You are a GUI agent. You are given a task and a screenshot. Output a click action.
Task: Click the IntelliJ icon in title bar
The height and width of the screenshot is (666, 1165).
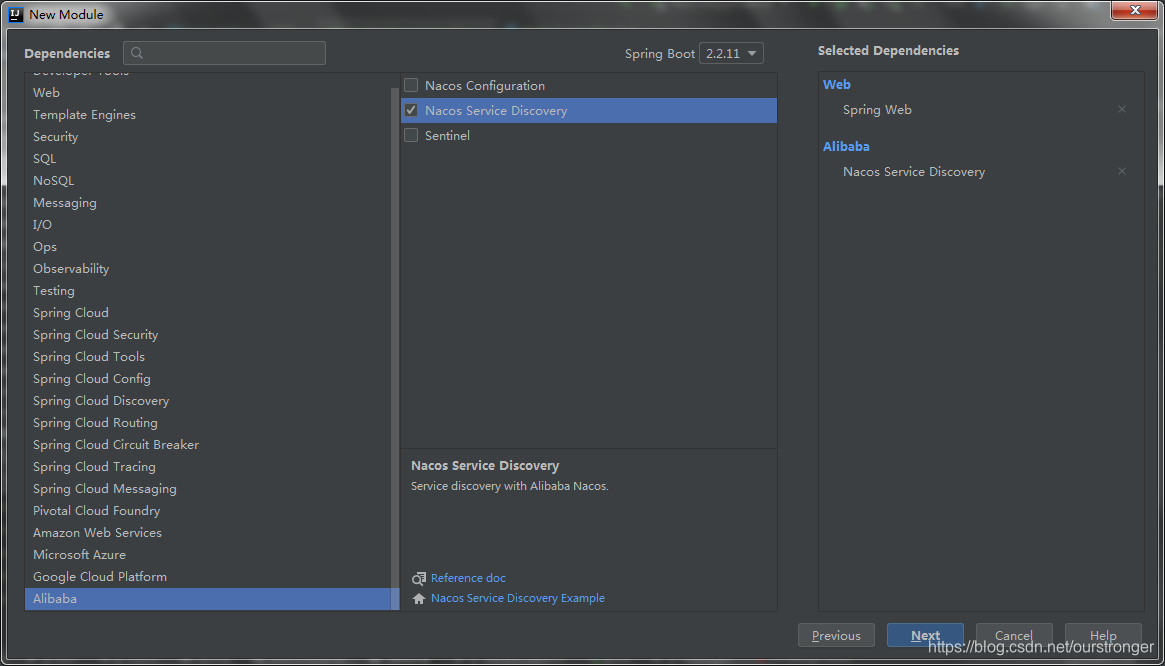click(17, 13)
